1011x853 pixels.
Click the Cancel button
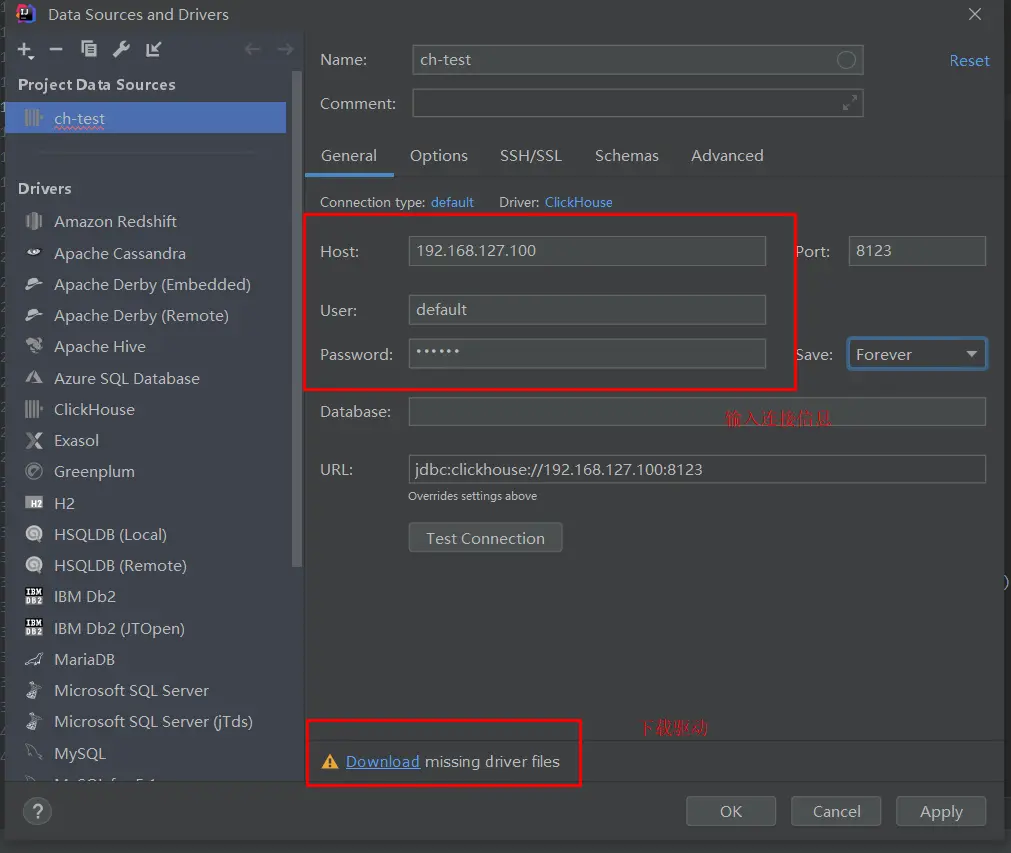tap(836, 811)
